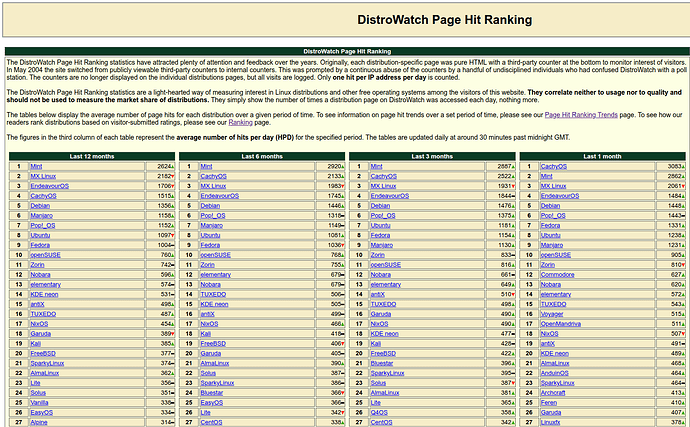Viewport: 690px width, 427px height.
Task: Open Mint in the Last 12 months table
Action: point(36,166)
